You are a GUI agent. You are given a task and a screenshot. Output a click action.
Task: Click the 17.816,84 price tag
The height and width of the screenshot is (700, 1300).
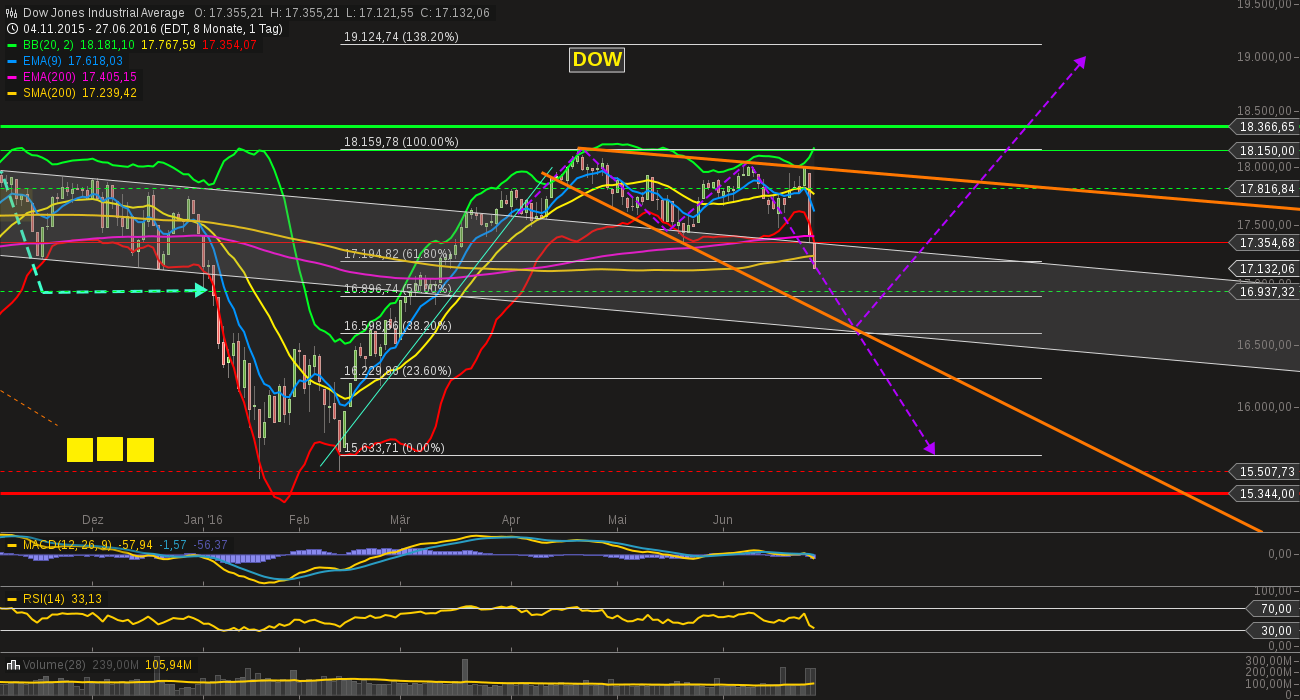1265,189
